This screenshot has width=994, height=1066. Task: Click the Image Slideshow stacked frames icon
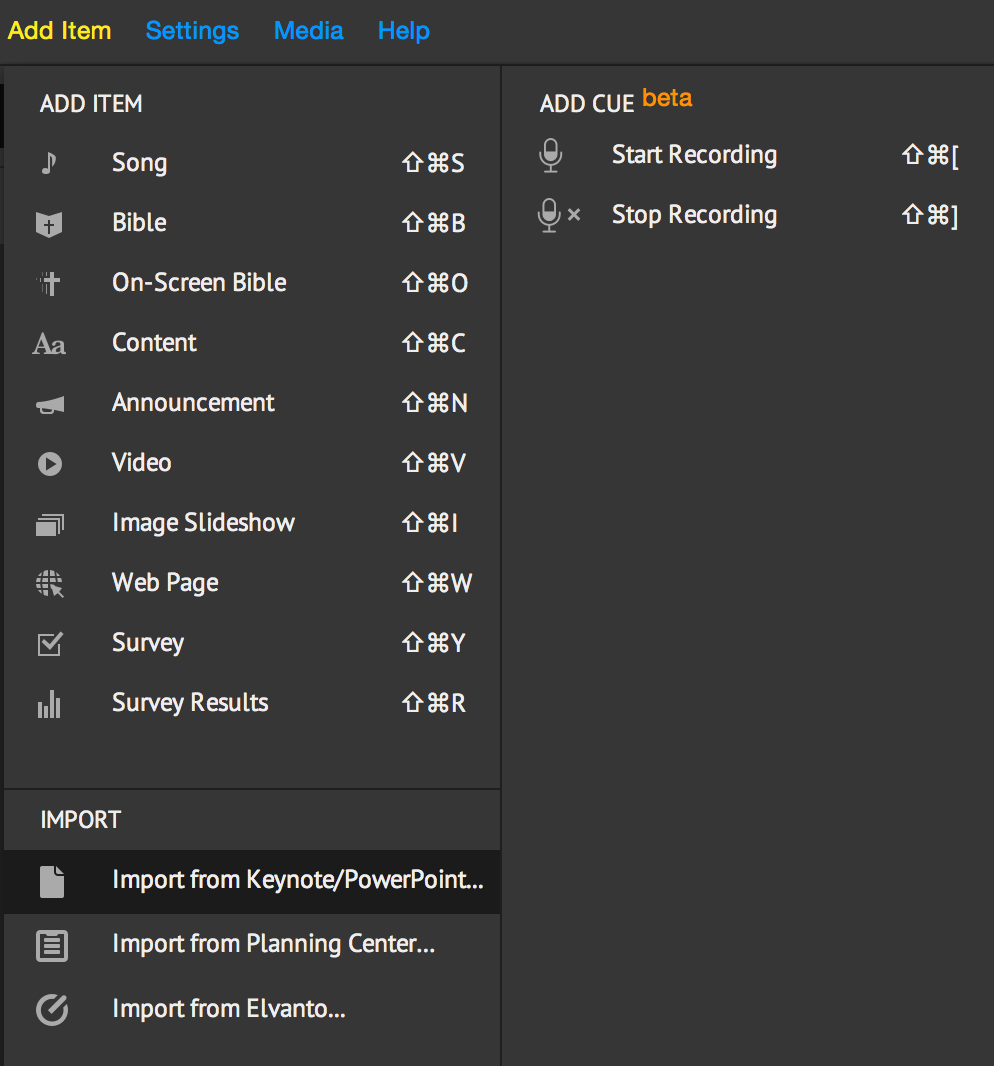(x=50, y=524)
